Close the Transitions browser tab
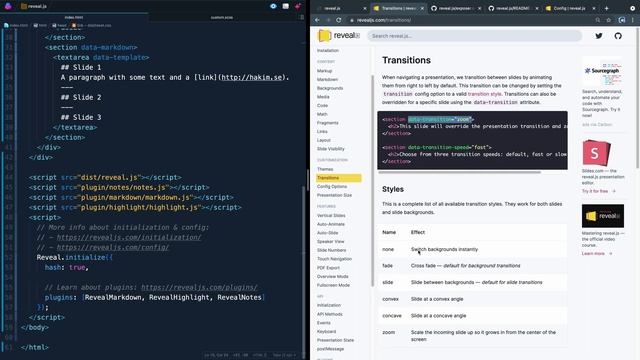The height and width of the screenshot is (360, 640). (422, 8)
